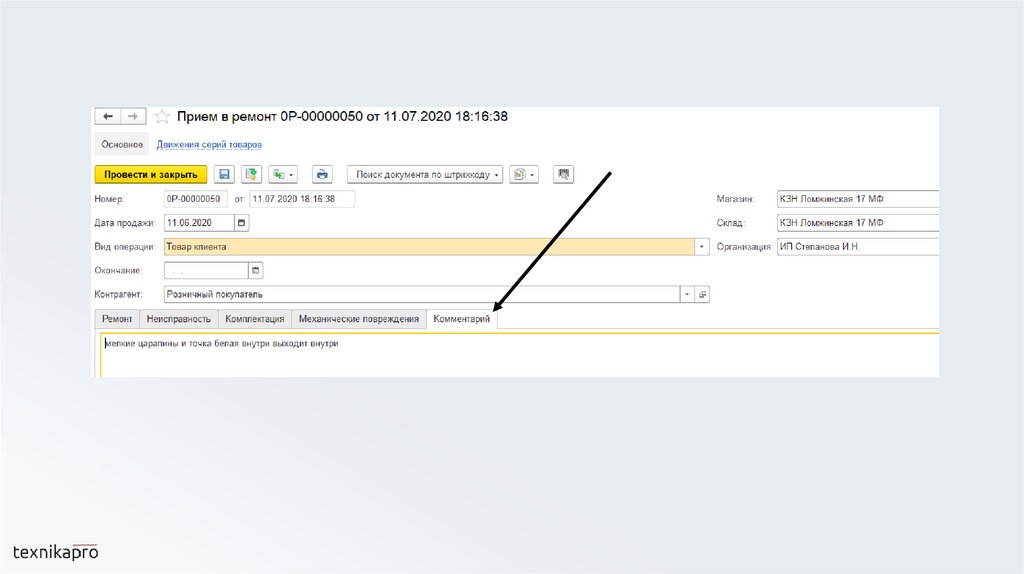Screen dimensions: 1024x574
Task: Click the 'Вид операции' field Товар клиента
Action: point(429,247)
